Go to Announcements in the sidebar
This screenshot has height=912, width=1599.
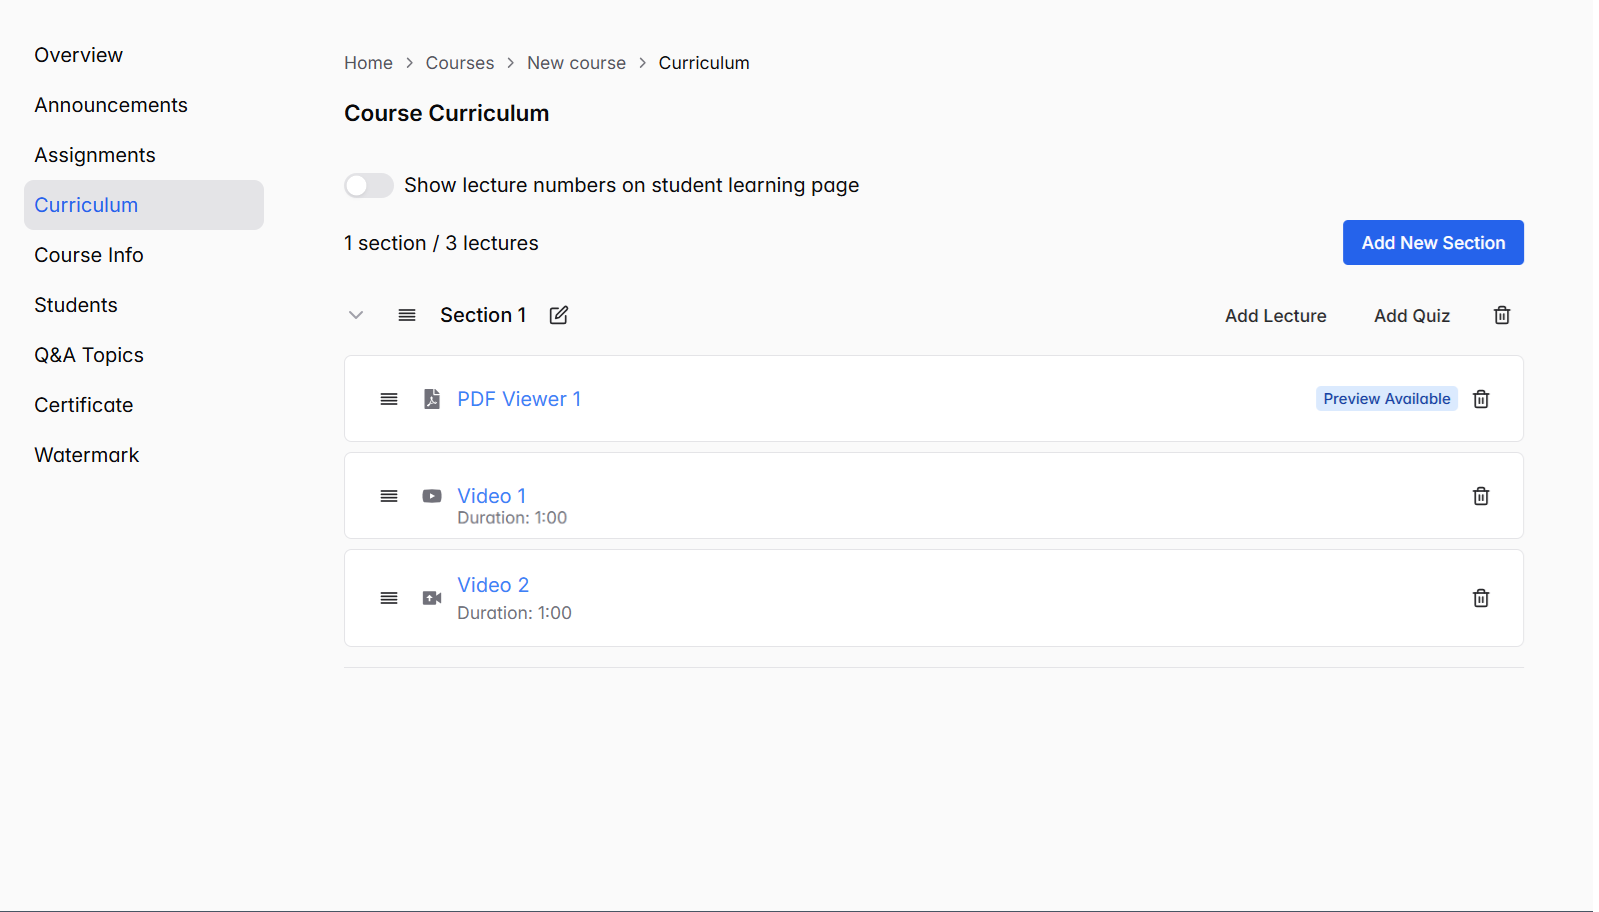144,105
